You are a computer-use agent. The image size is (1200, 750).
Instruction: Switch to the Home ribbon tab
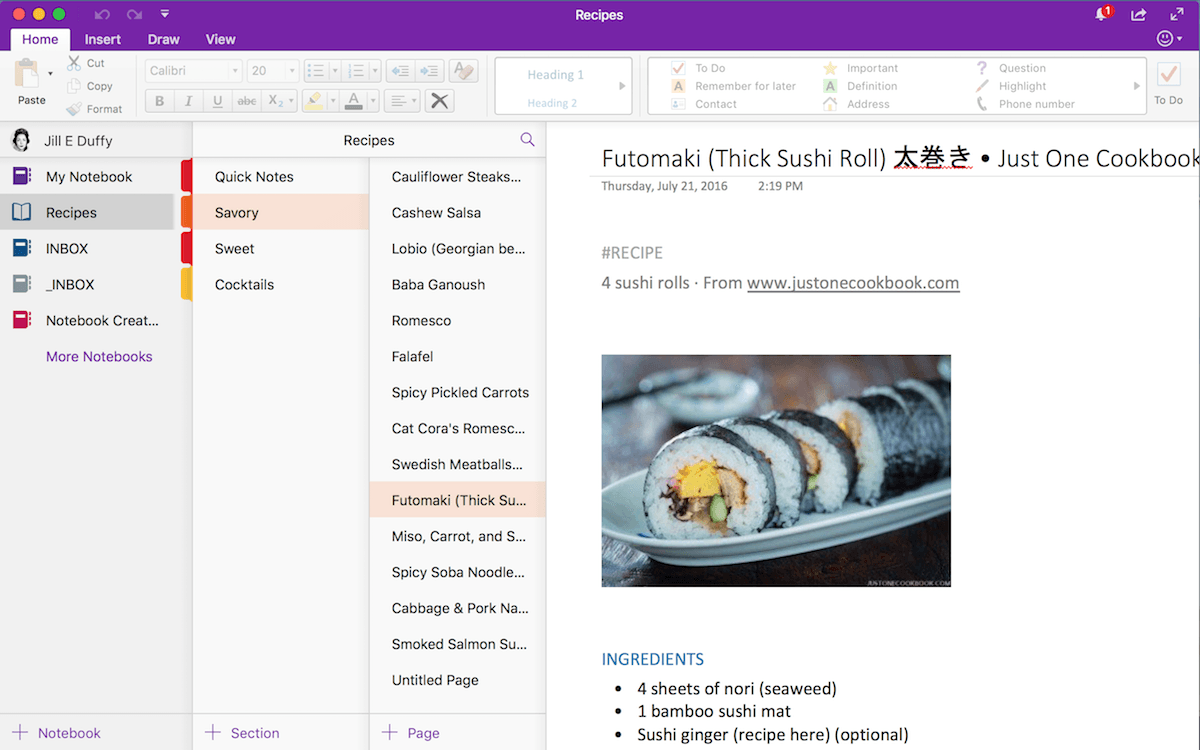[x=40, y=39]
